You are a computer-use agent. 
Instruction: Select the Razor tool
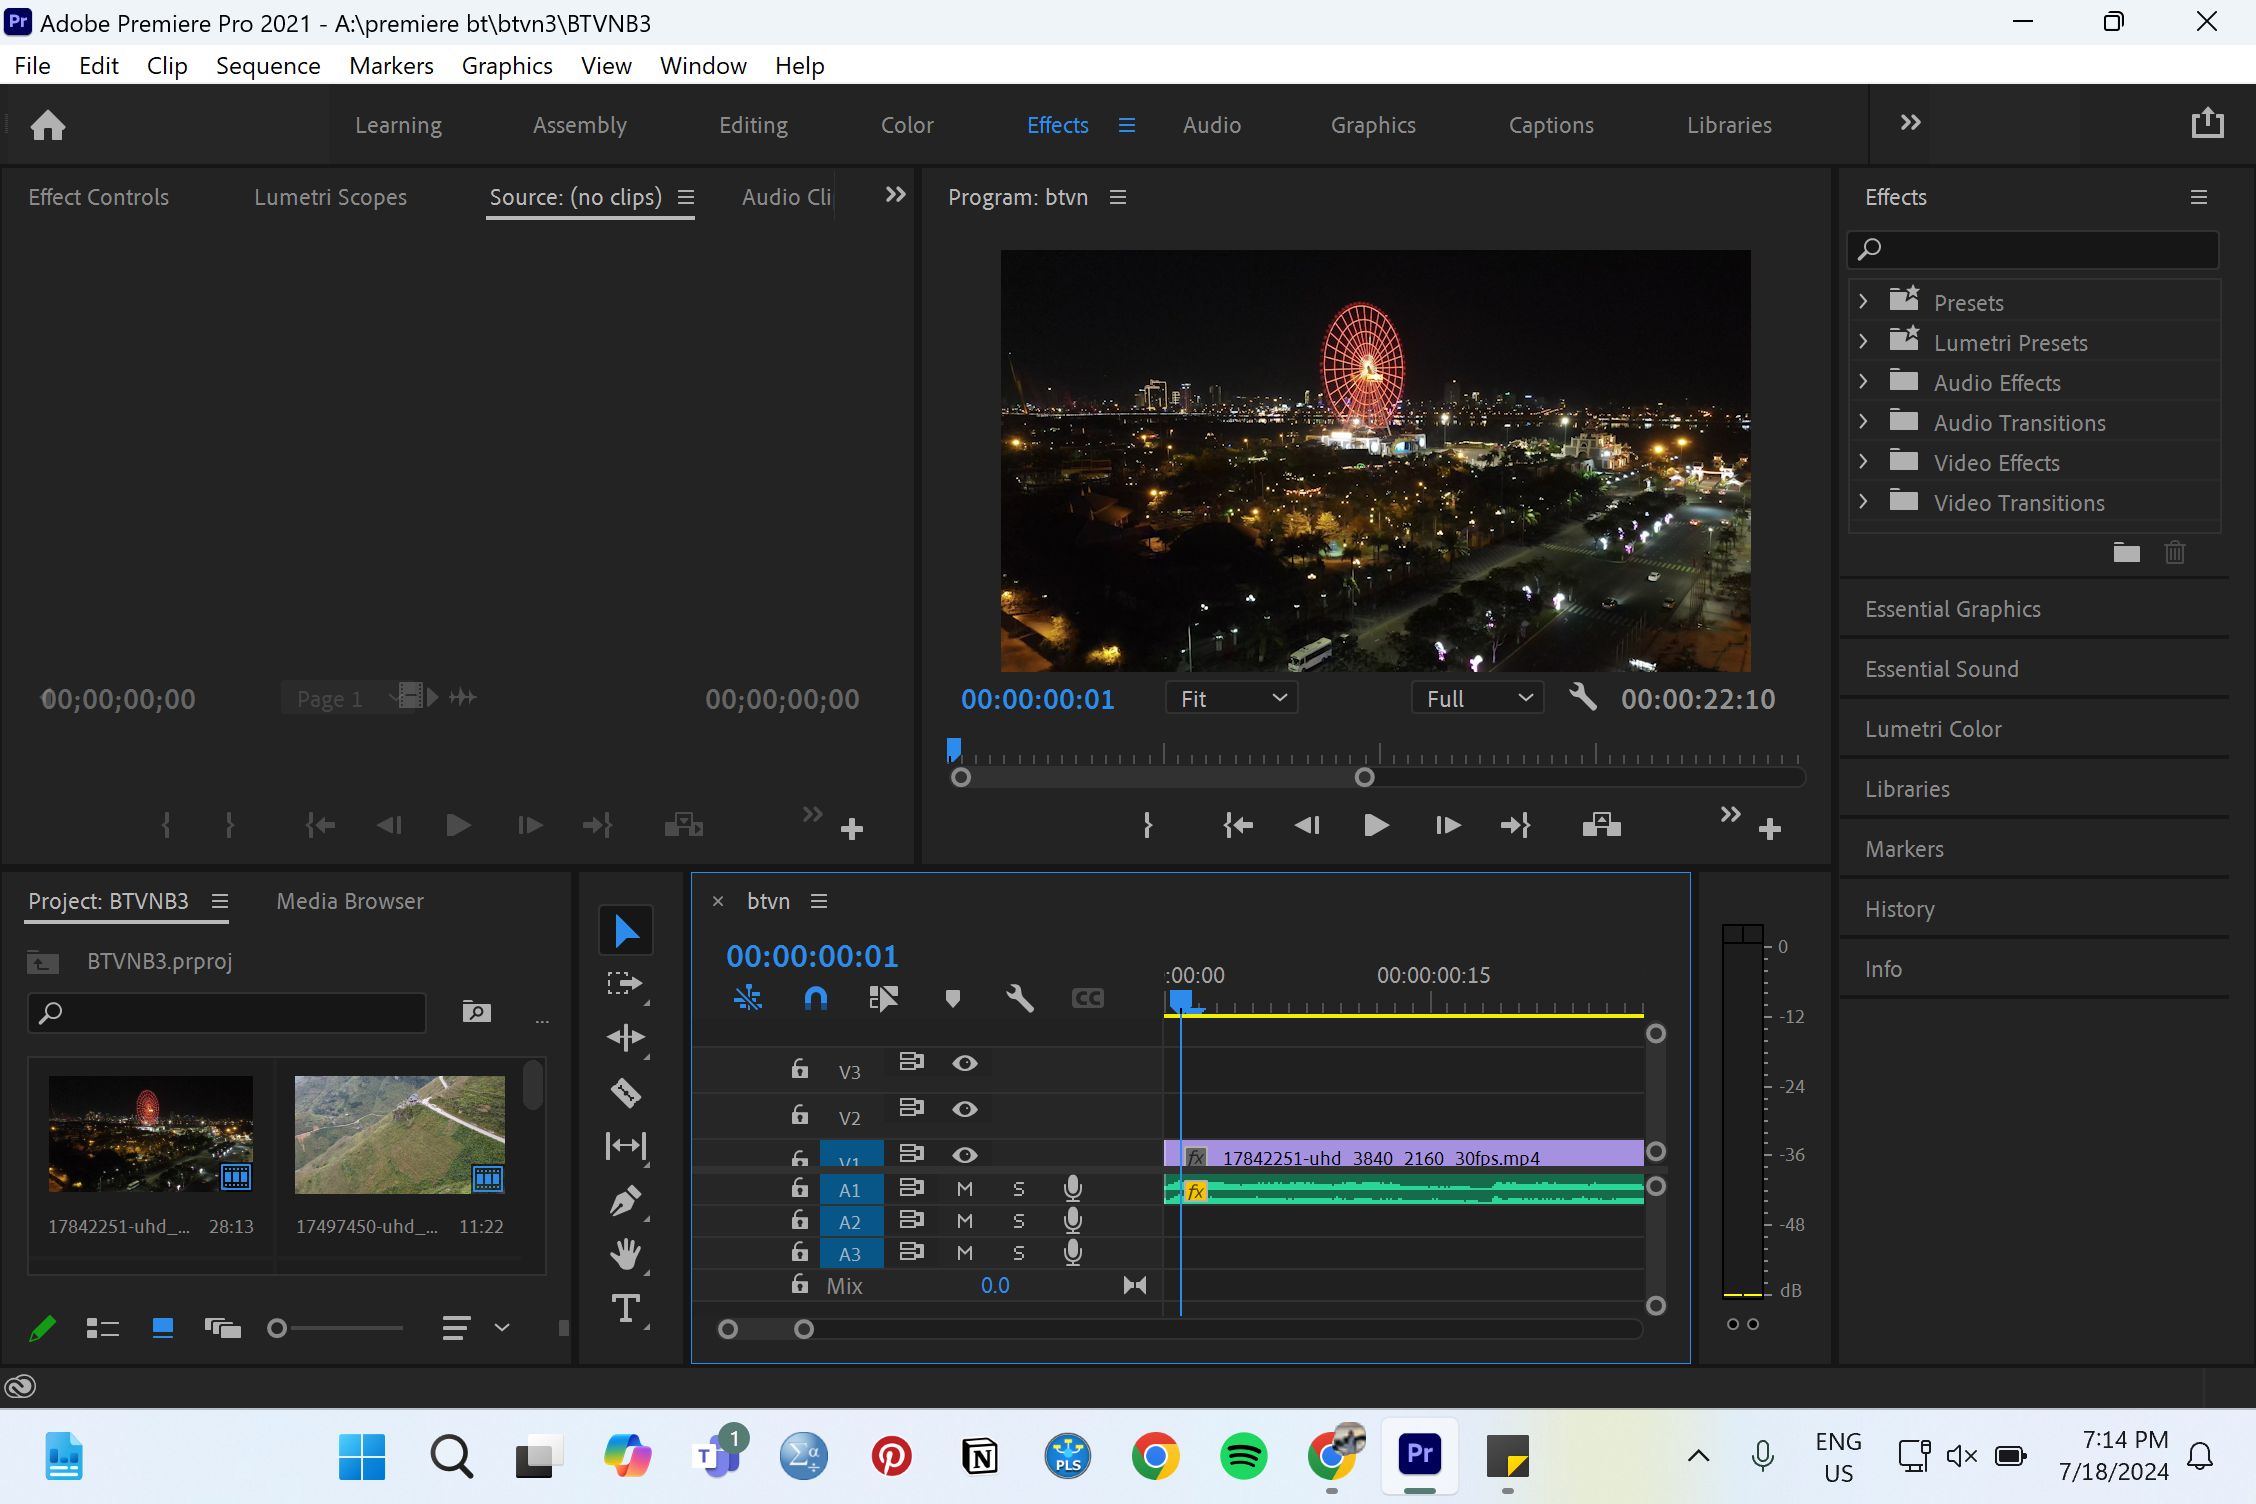click(x=626, y=1092)
